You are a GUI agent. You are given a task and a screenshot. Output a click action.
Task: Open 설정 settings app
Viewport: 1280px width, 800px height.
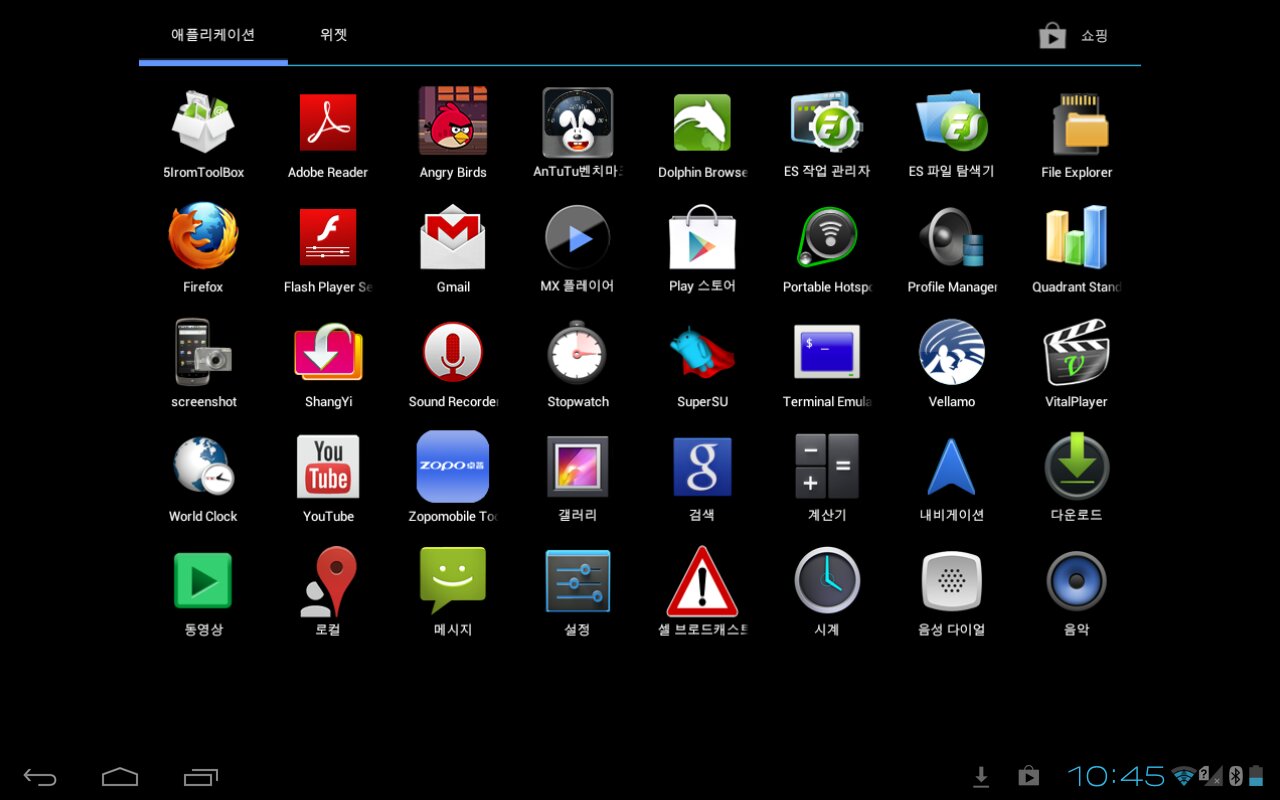coord(578,593)
